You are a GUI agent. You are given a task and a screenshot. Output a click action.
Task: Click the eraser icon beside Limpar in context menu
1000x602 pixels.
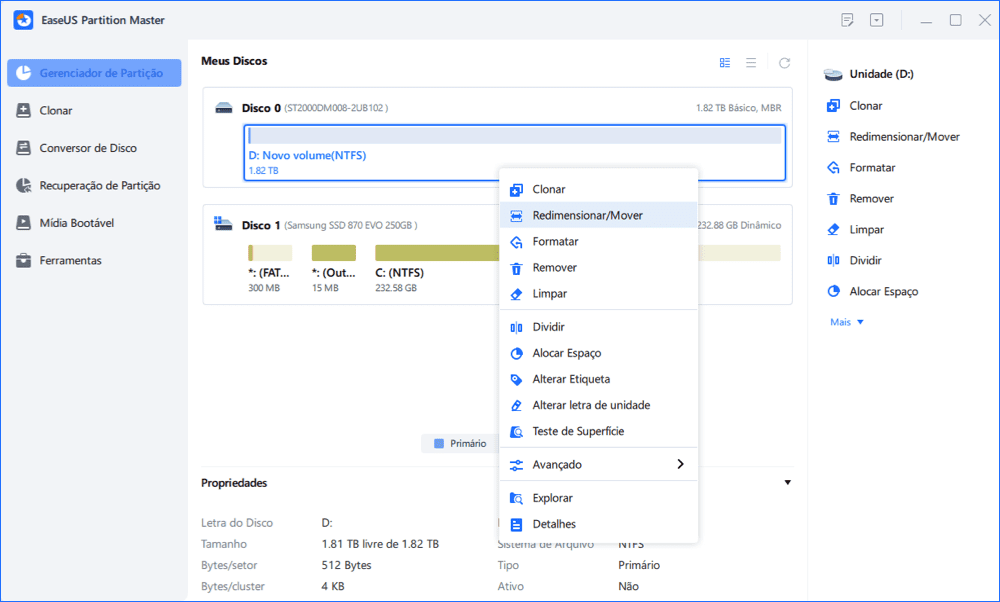(517, 295)
